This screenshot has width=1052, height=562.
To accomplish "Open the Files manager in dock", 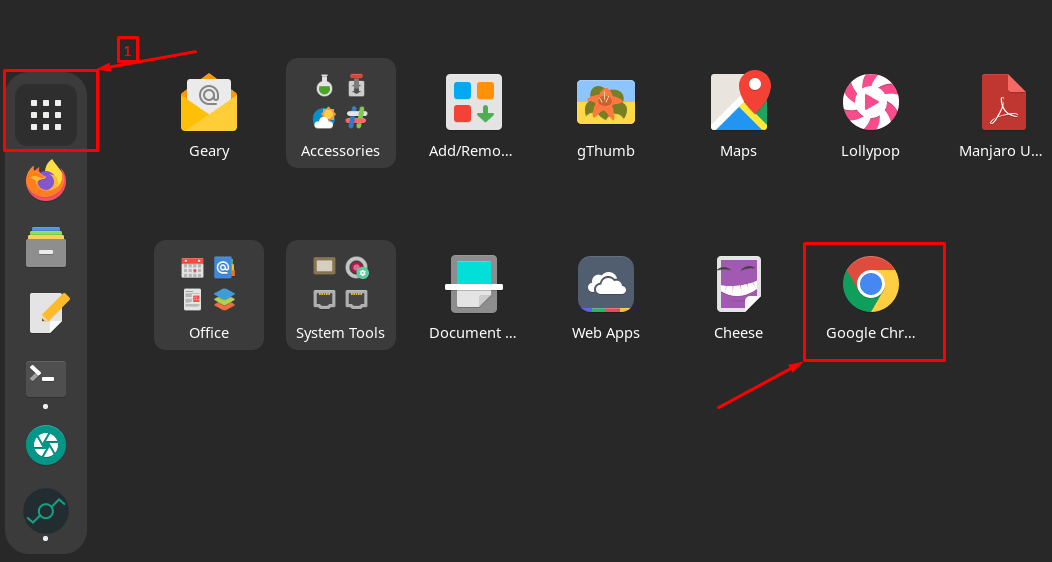I will click(46, 247).
